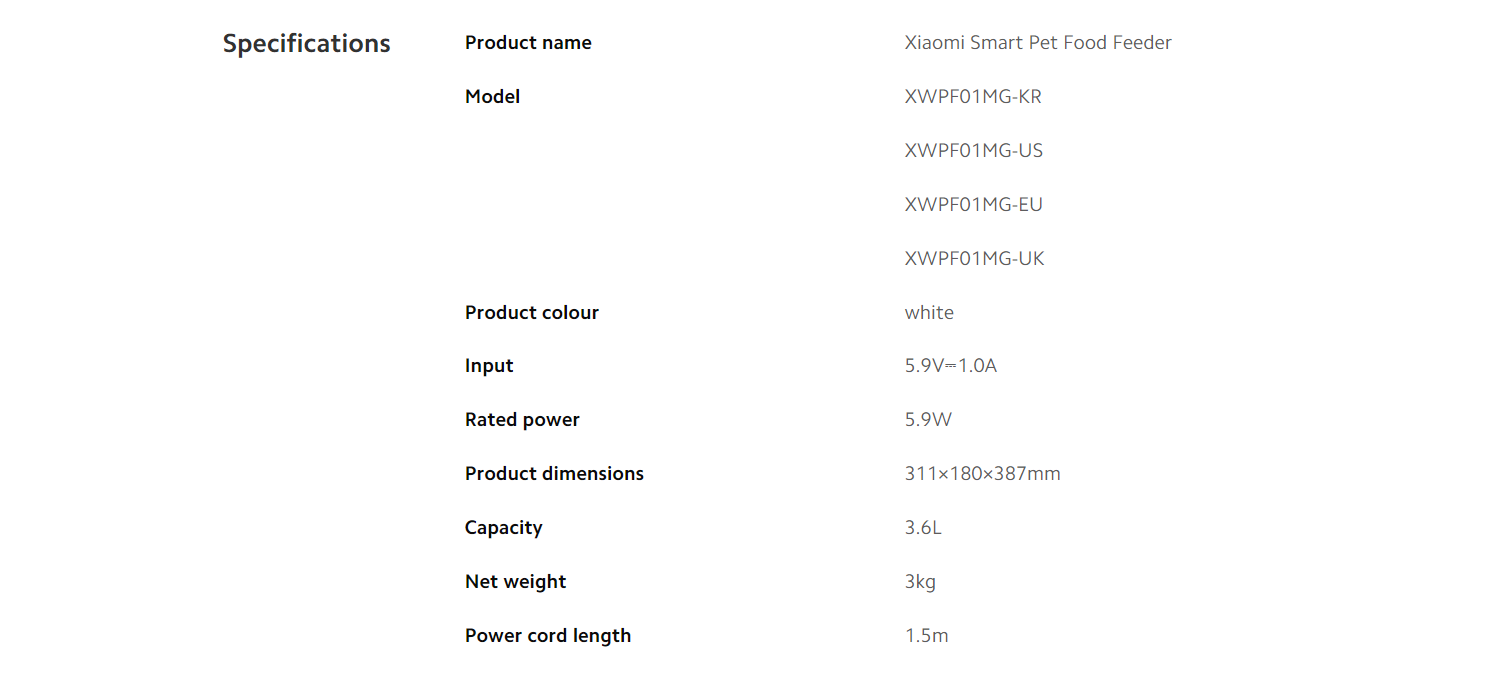The image size is (1500, 692).
Task: Select the Input label
Action: click(x=489, y=366)
